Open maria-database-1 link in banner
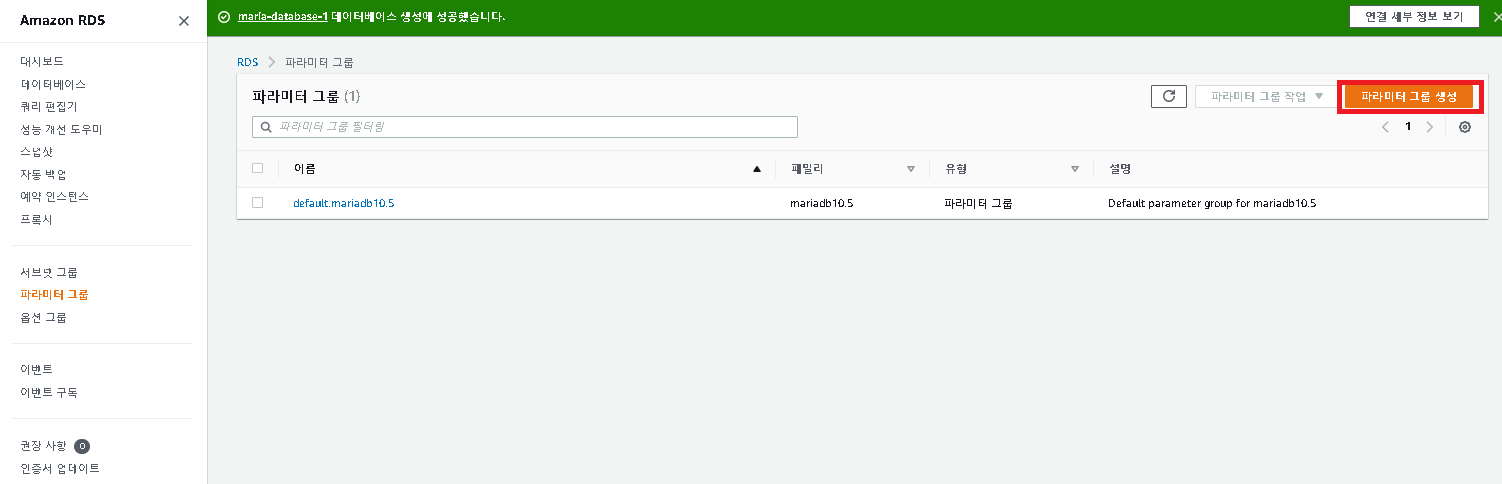This screenshot has height=484, width=1502. click(283, 17)
